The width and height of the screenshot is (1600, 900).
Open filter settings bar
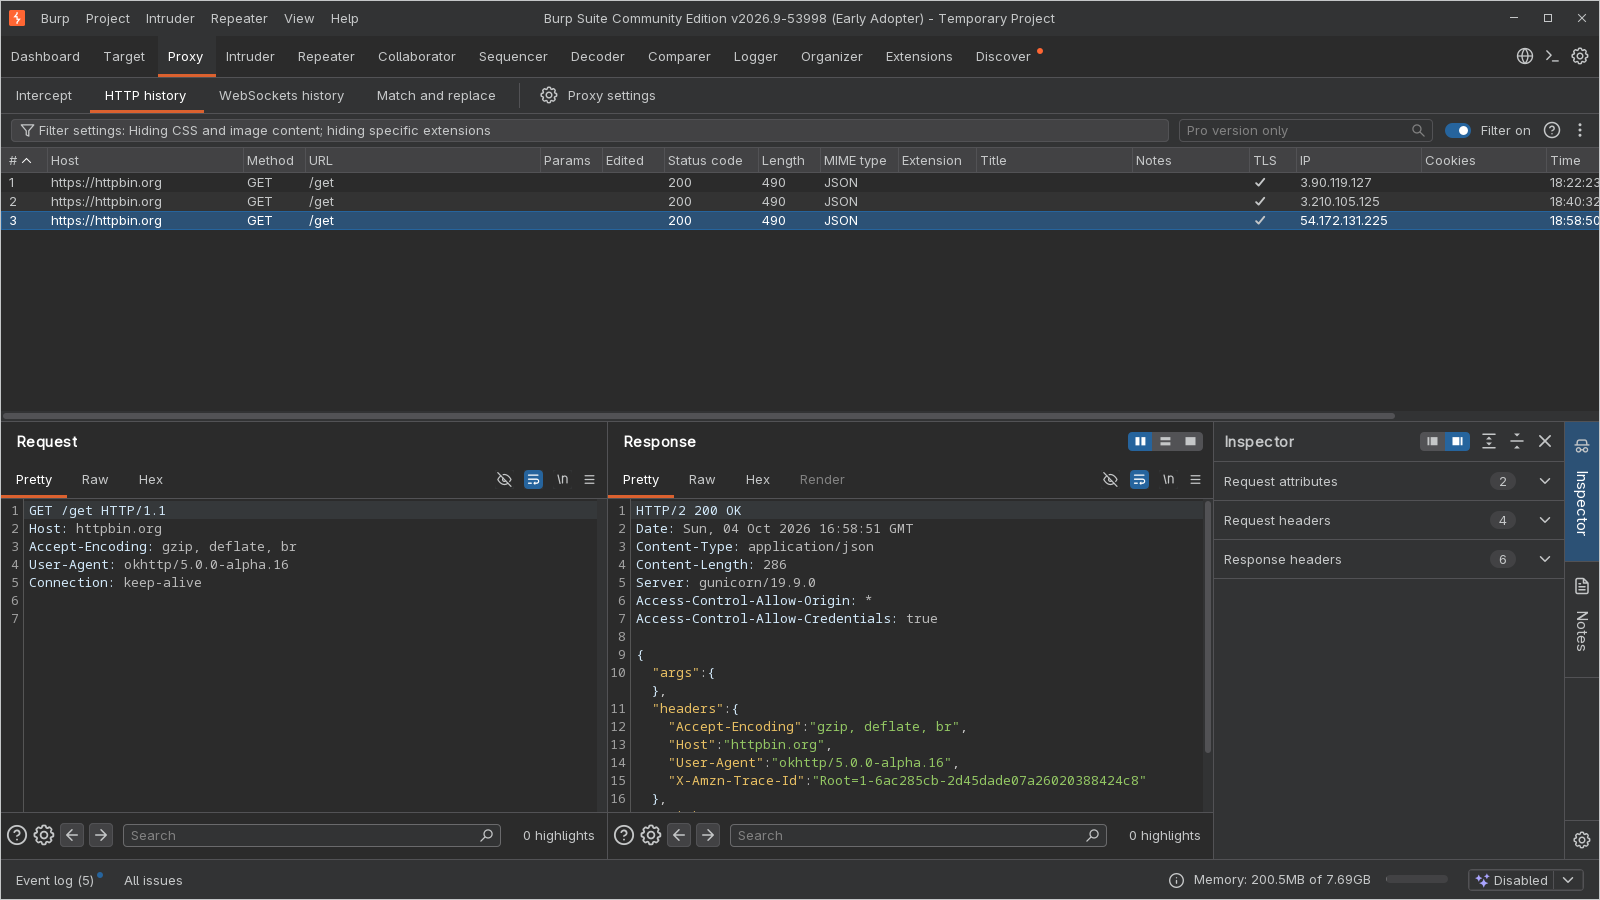pos(590,130)
